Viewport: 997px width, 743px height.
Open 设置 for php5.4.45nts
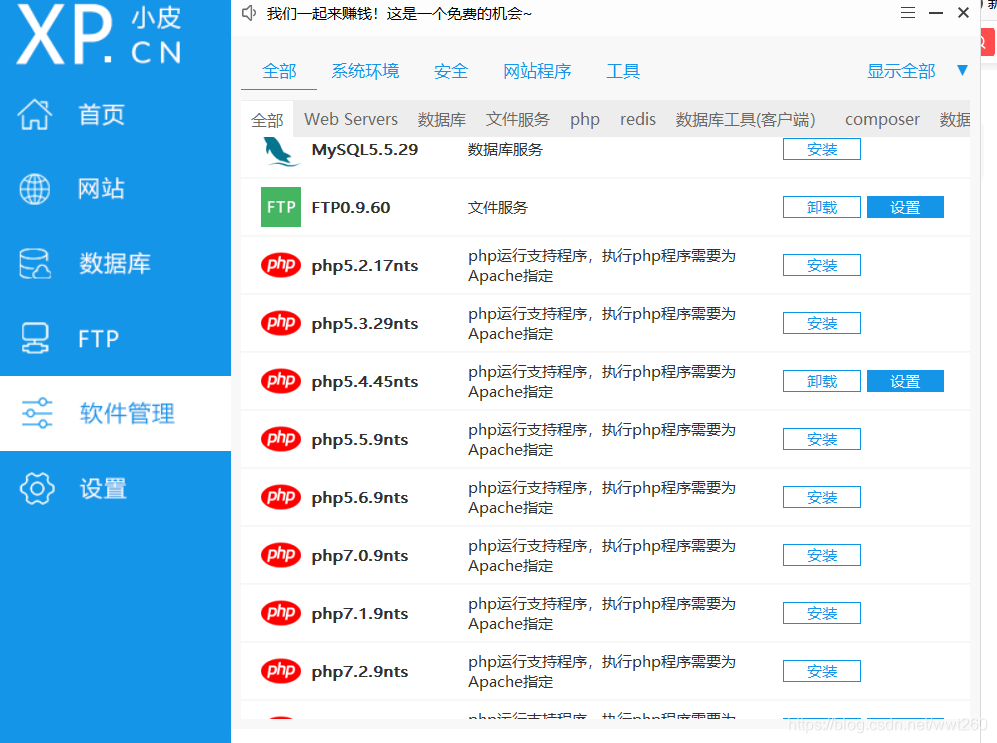905,381
